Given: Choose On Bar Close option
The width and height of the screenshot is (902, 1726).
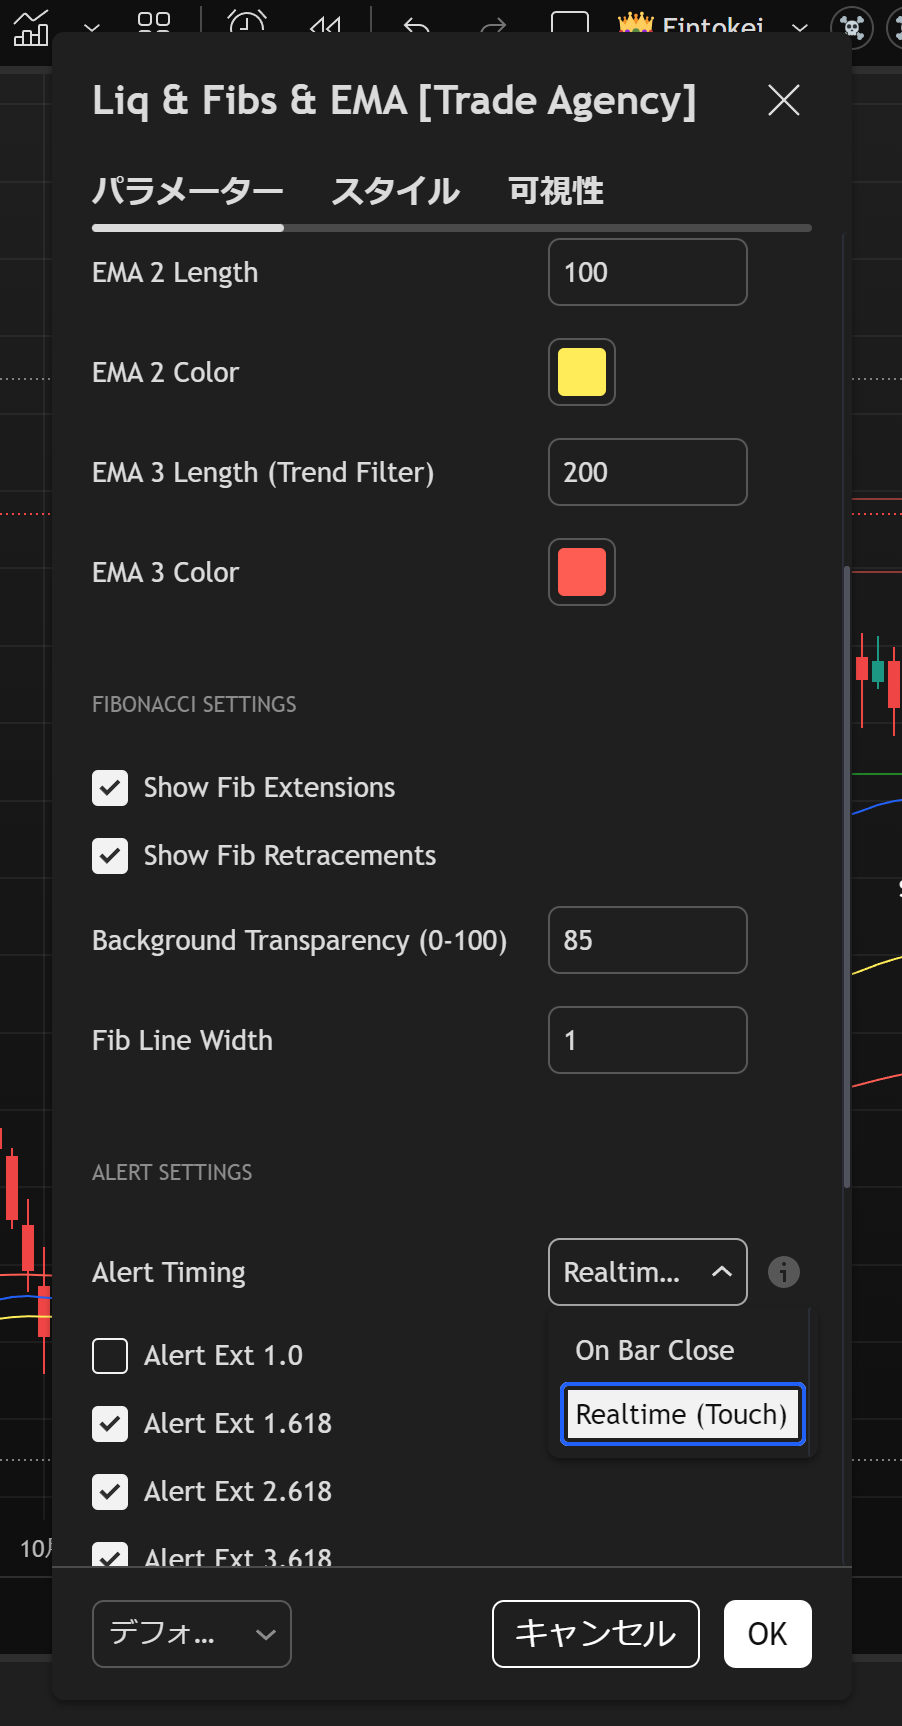Looking at the screenshot, I should pos(655,1350).
